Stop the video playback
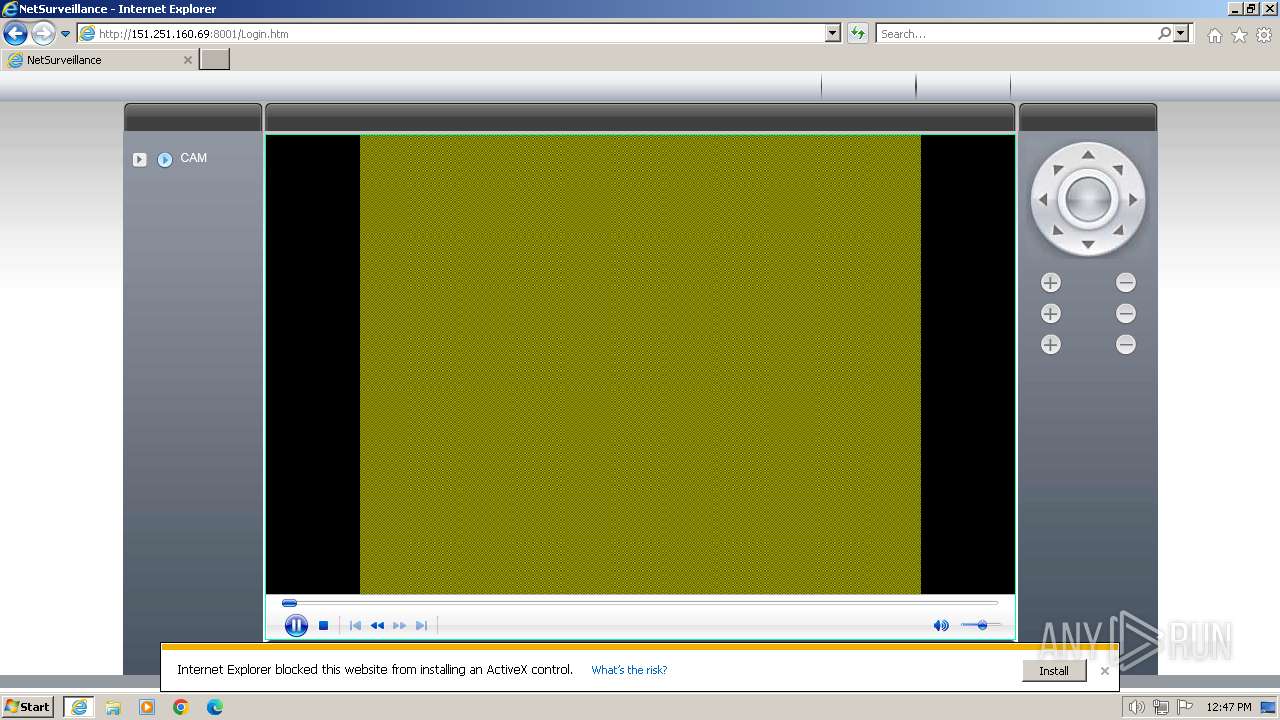1280x720 pixels. coord(323,625)
